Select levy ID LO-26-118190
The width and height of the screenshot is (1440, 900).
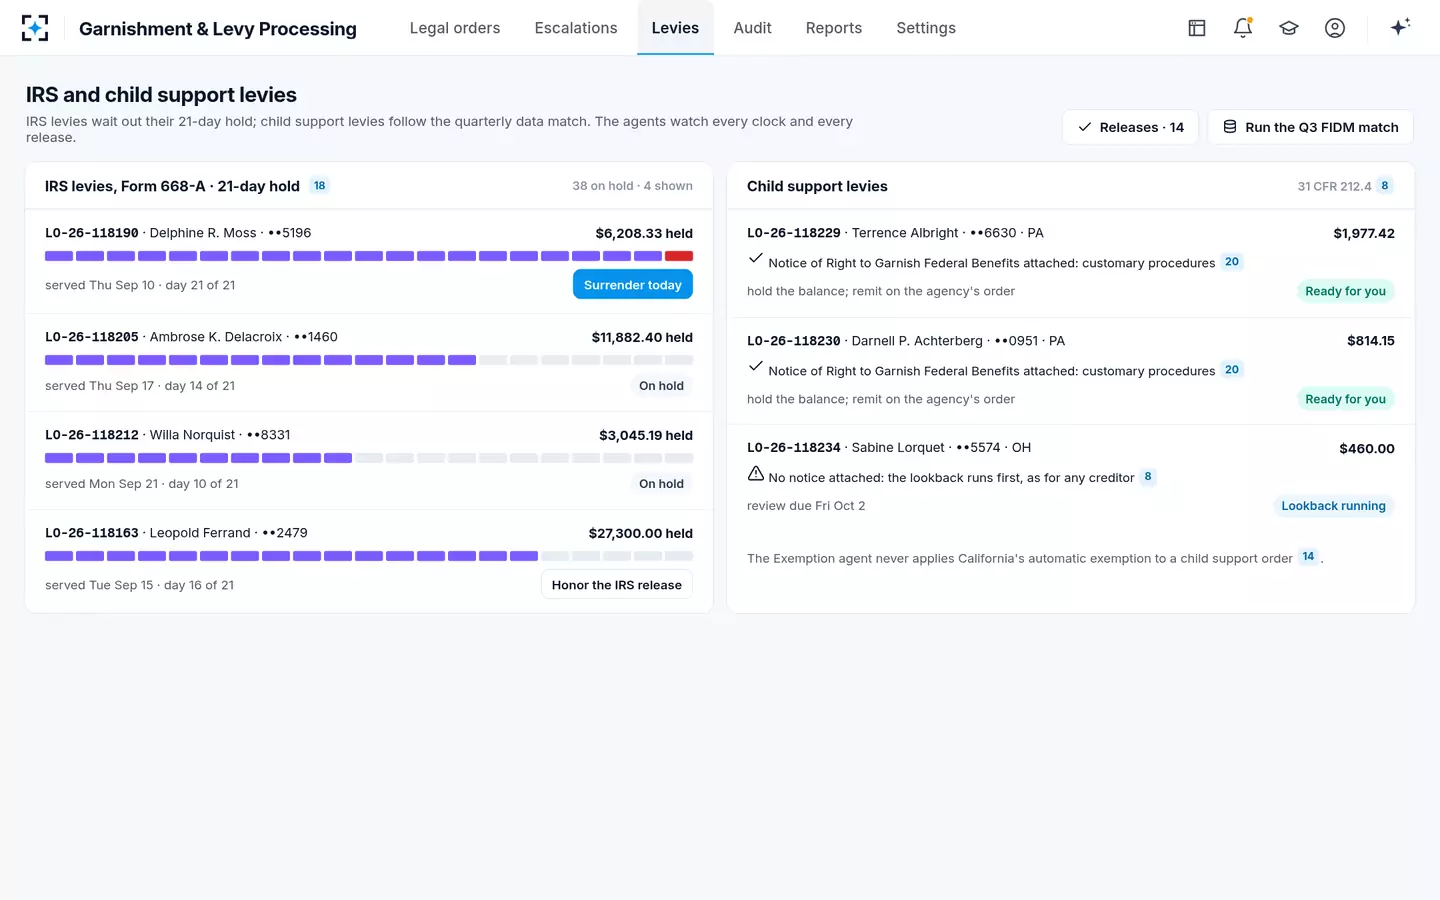(x=92, y=233)
